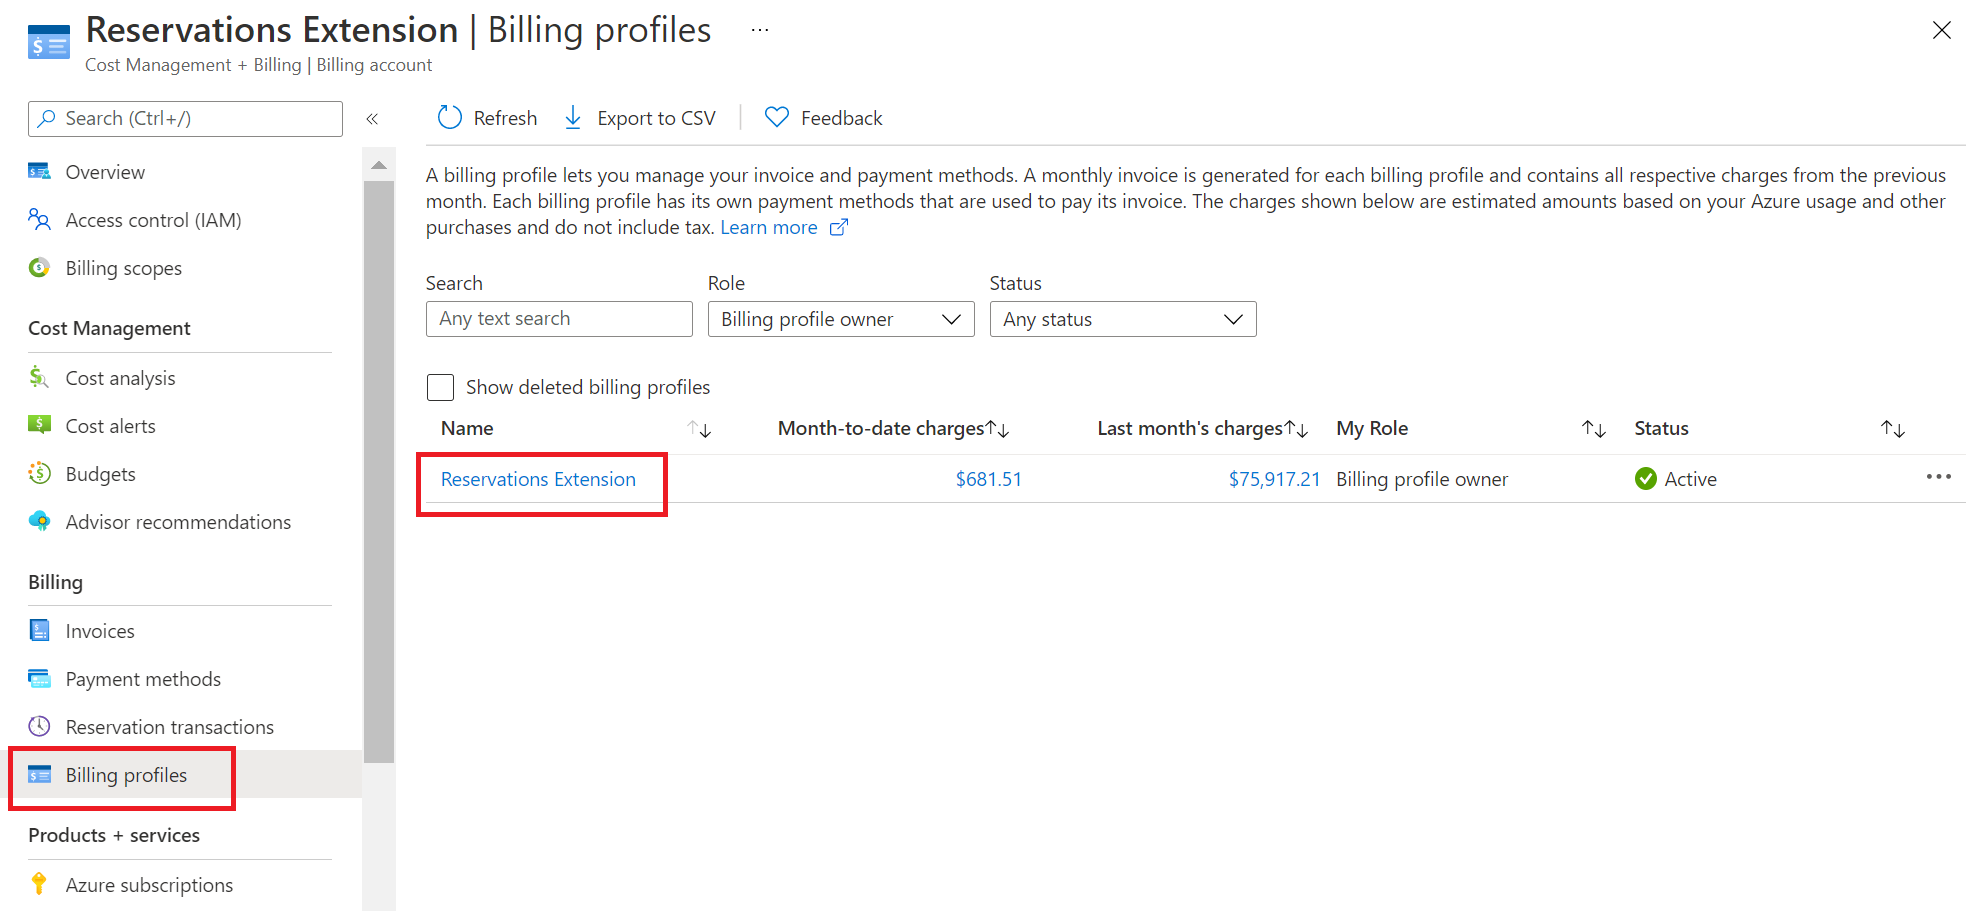Click the Learn more external link icon

[x=838, y=228]
